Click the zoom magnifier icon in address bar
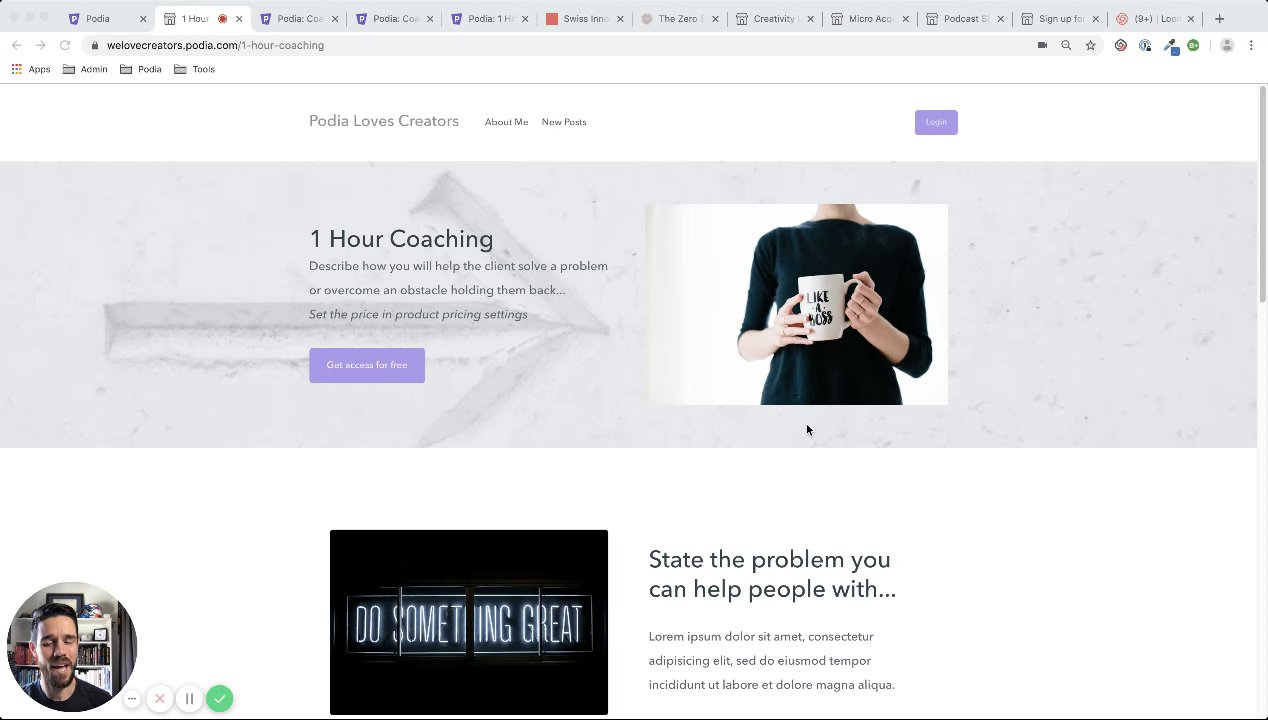1268x720 pixels. [x=1066, y=45]
